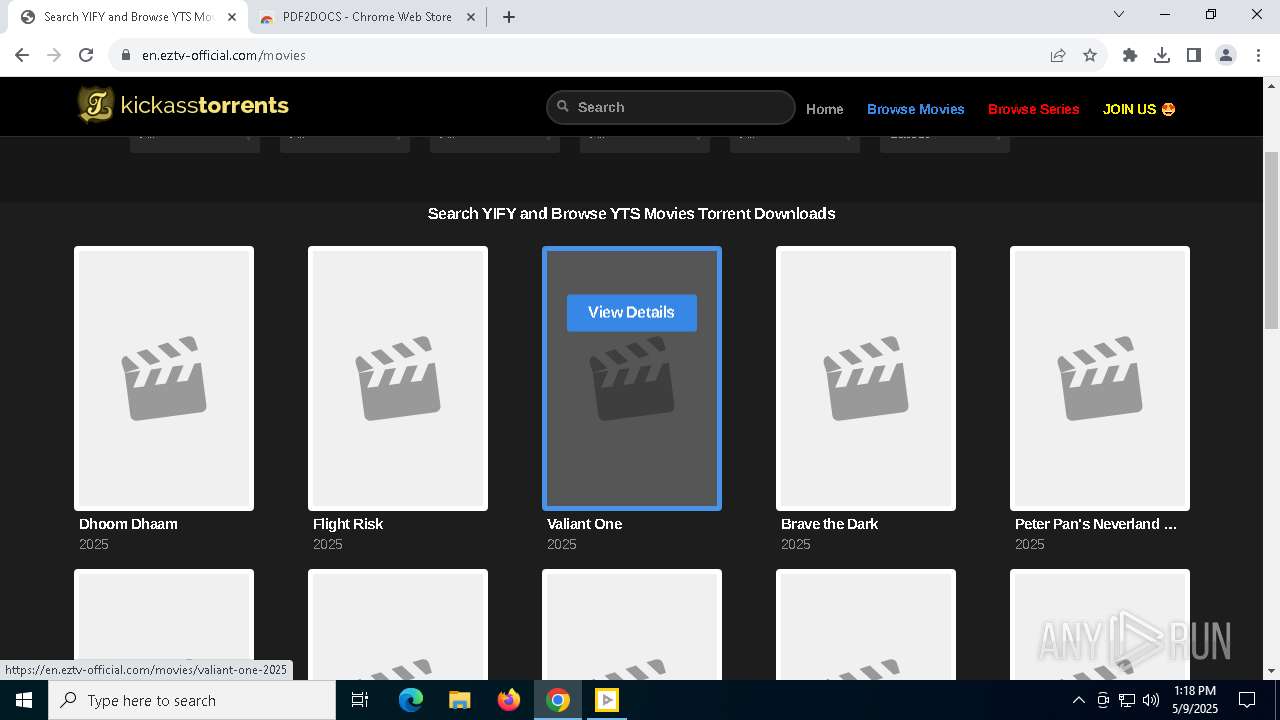Click View Details on Valiant One

(632, 312)
